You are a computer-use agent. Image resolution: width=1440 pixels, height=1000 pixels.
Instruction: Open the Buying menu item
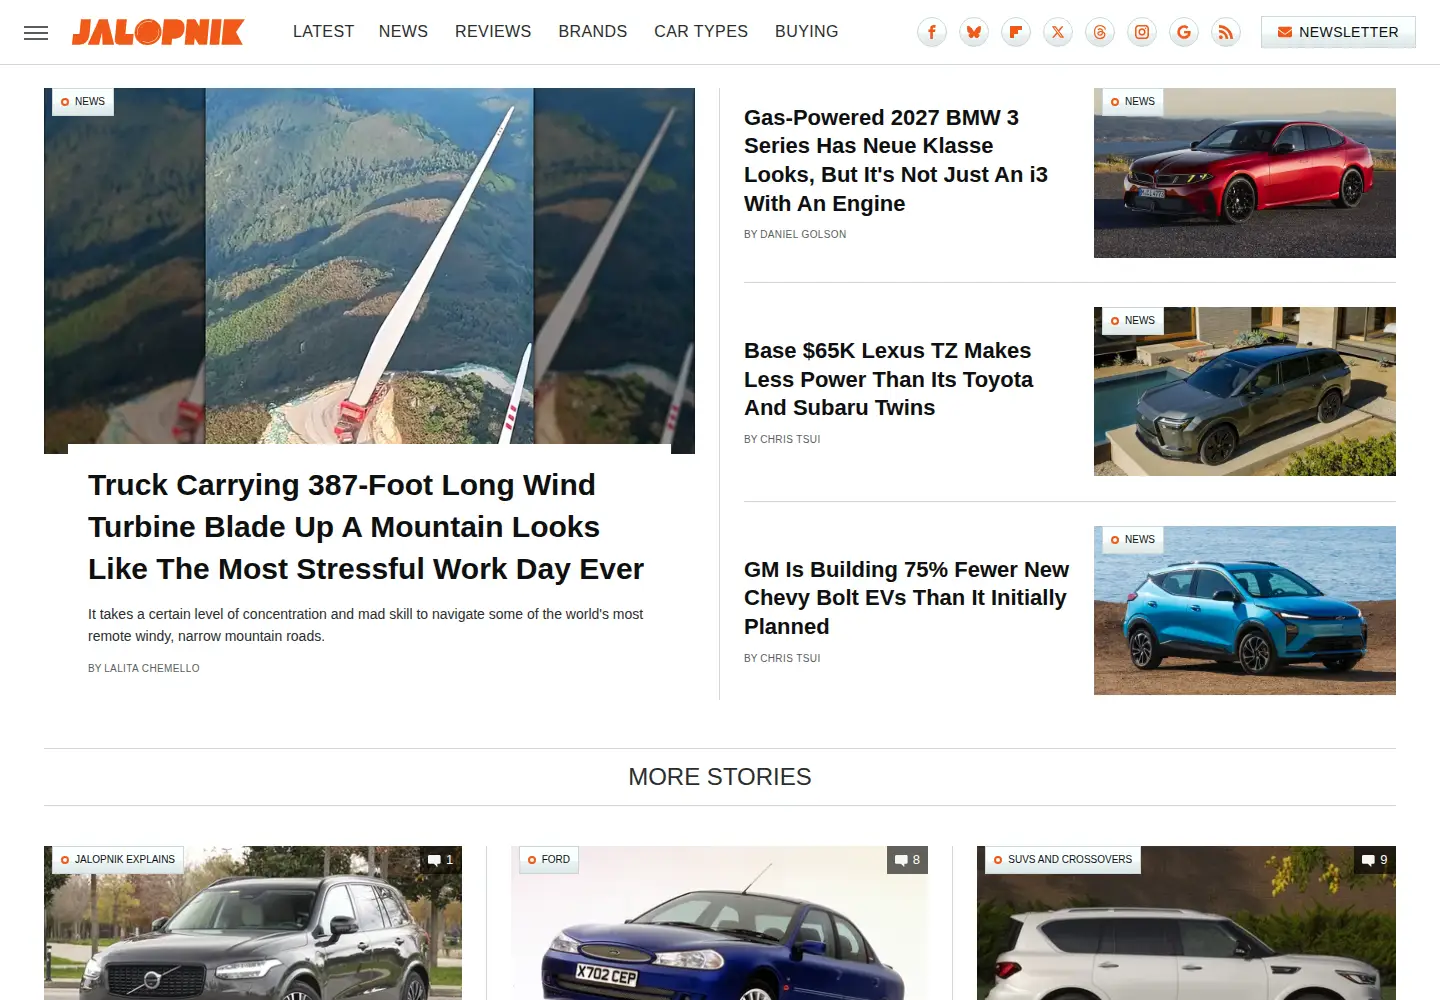(807, 32)
